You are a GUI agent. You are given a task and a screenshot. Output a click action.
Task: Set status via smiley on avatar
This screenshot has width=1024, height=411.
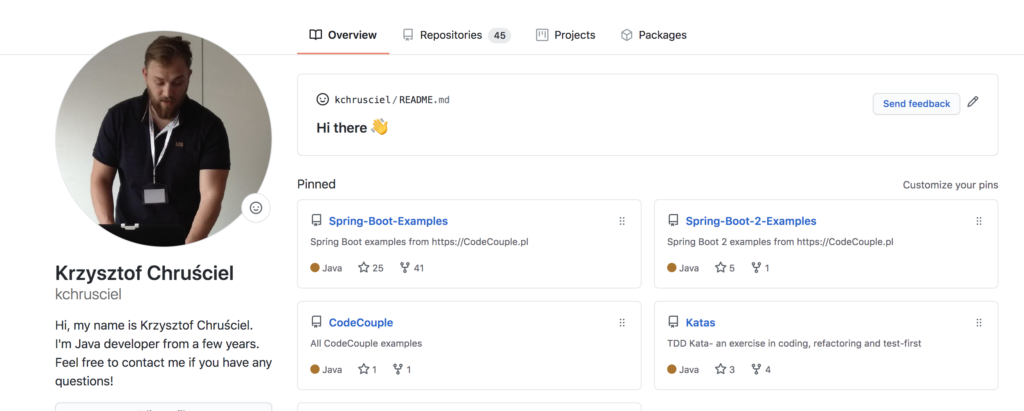tap(256, 208)
